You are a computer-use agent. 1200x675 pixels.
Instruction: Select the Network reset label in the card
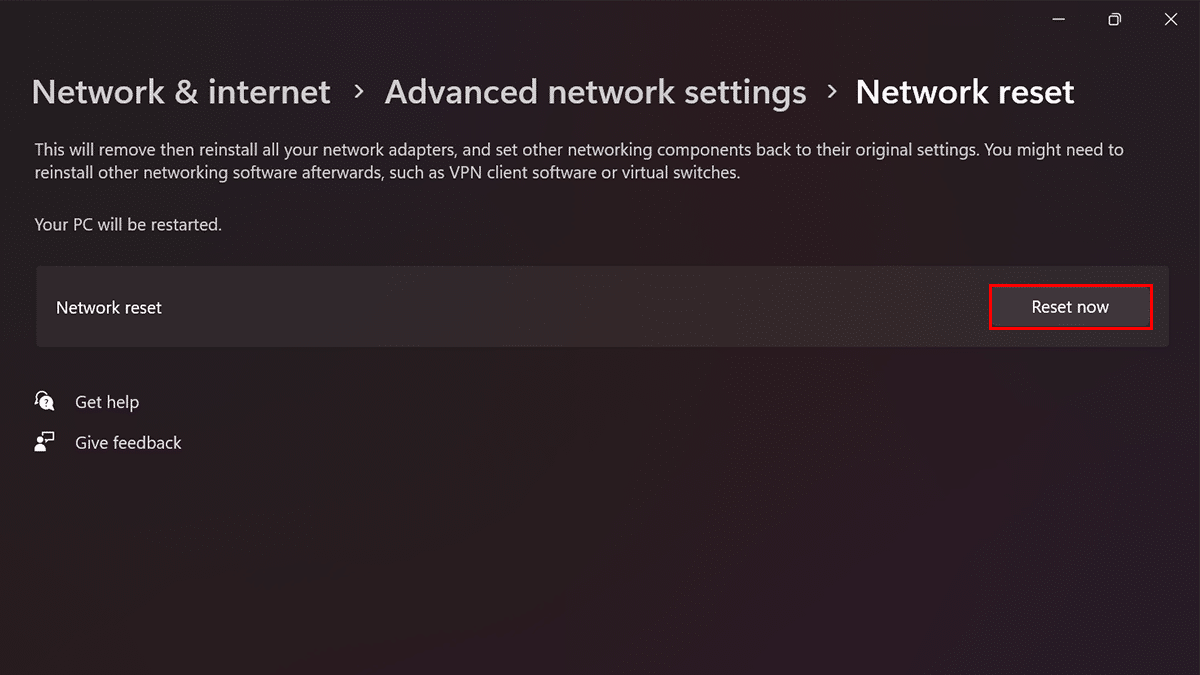109,307
